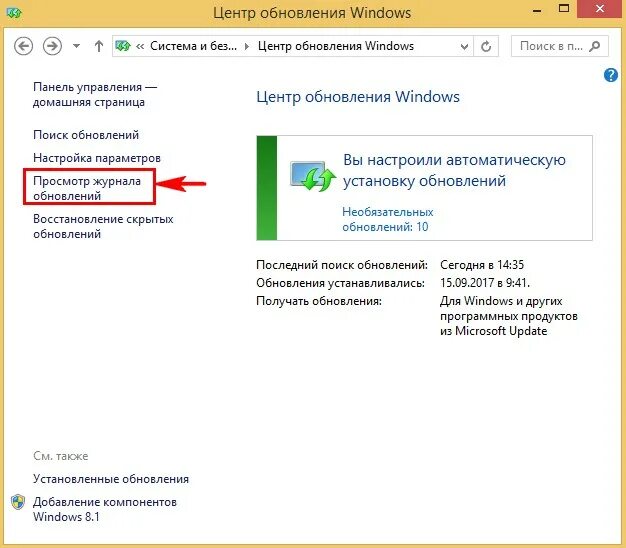The image size is (626, 548).
Task: Click the Forward navigation arrow
Action: coord(52,46)
